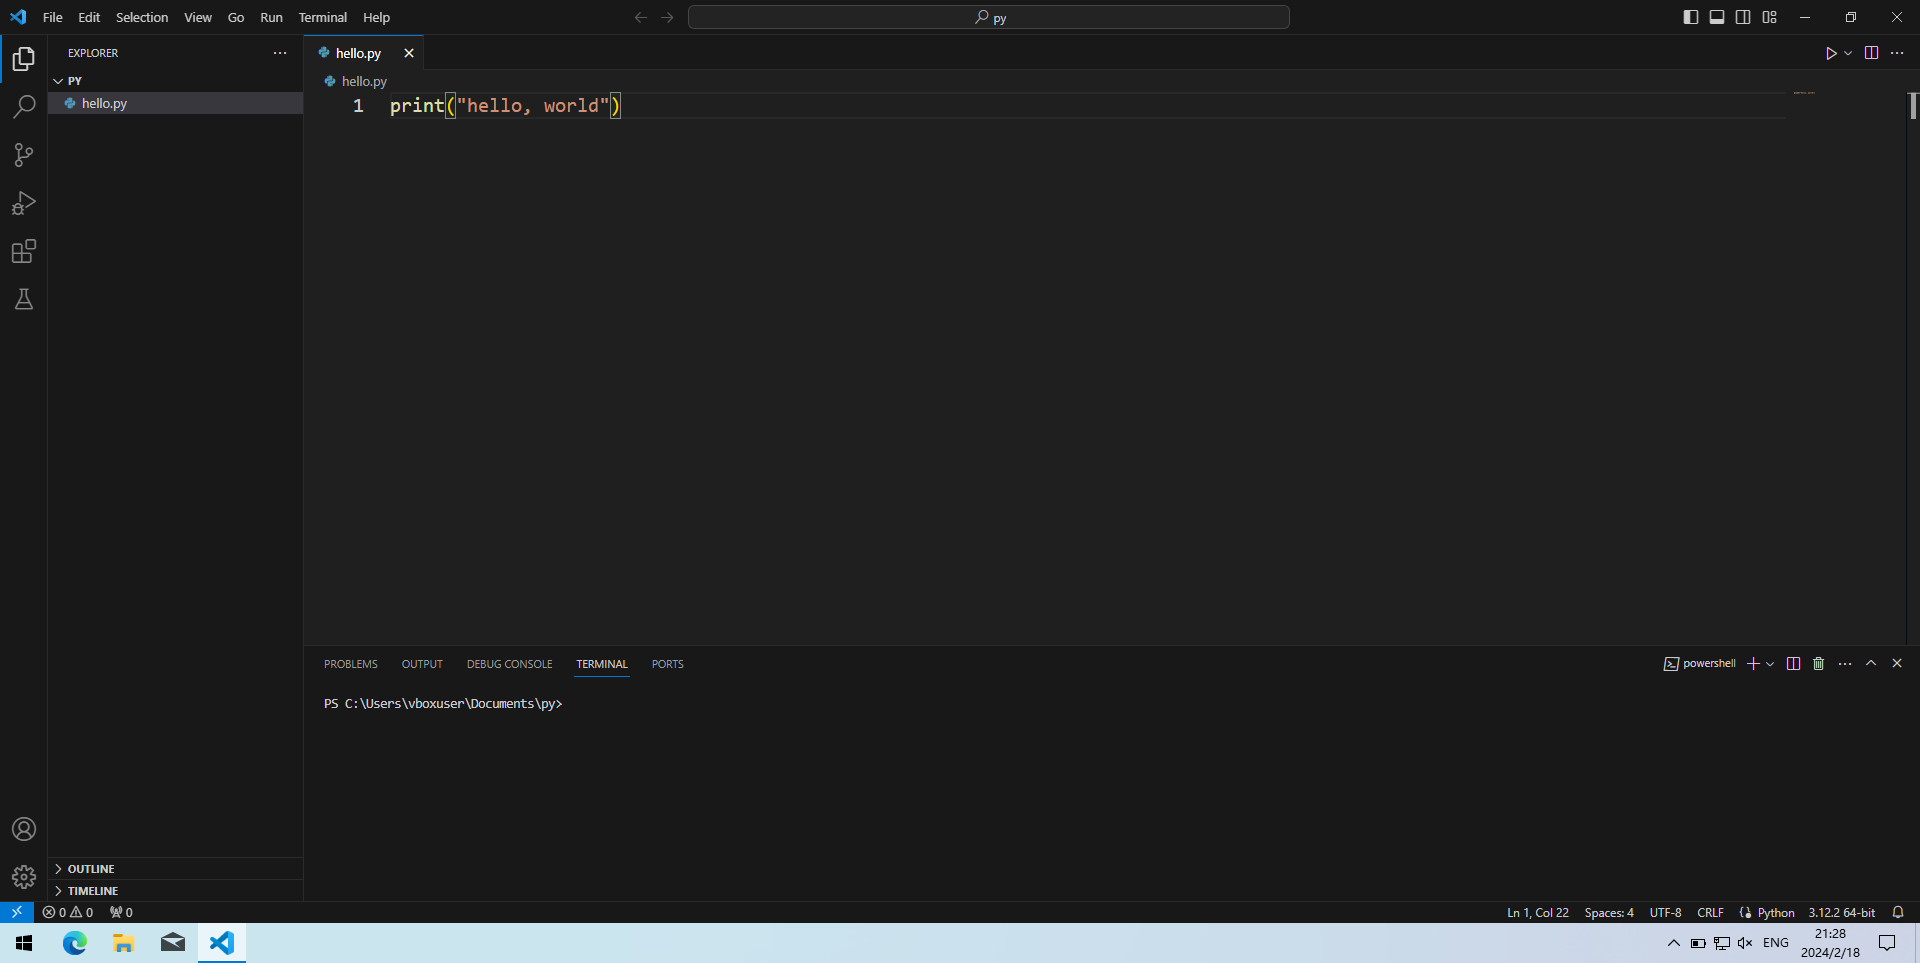Click the ports forwarded indicator

(x=121, y=912)
